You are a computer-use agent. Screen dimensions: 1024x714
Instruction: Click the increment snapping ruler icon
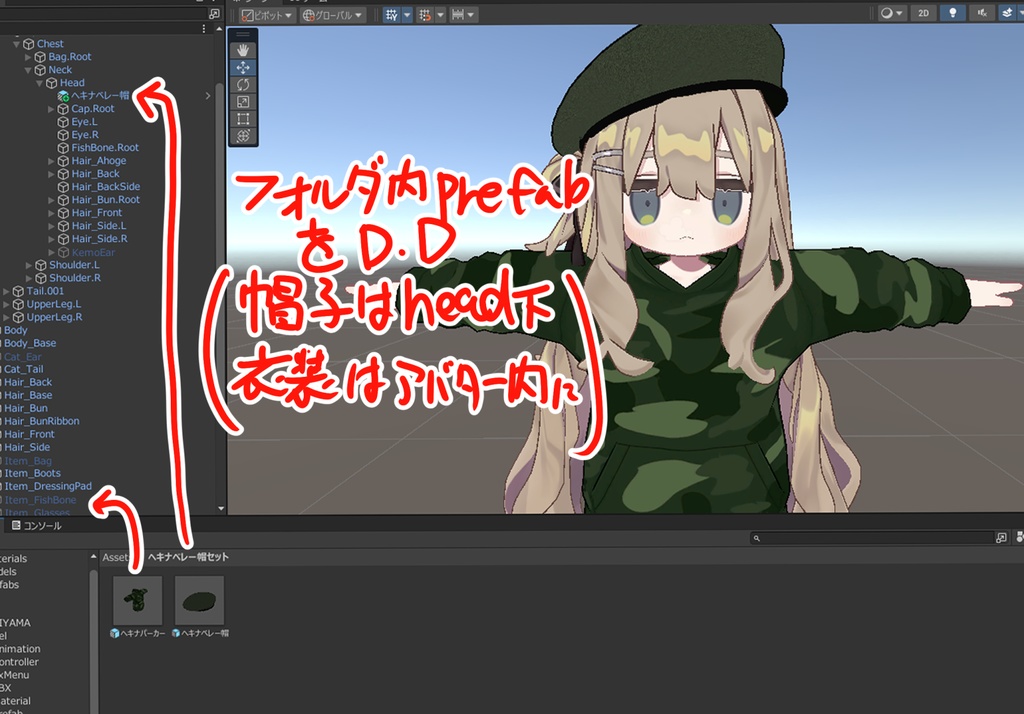click(x=458, y=14)
